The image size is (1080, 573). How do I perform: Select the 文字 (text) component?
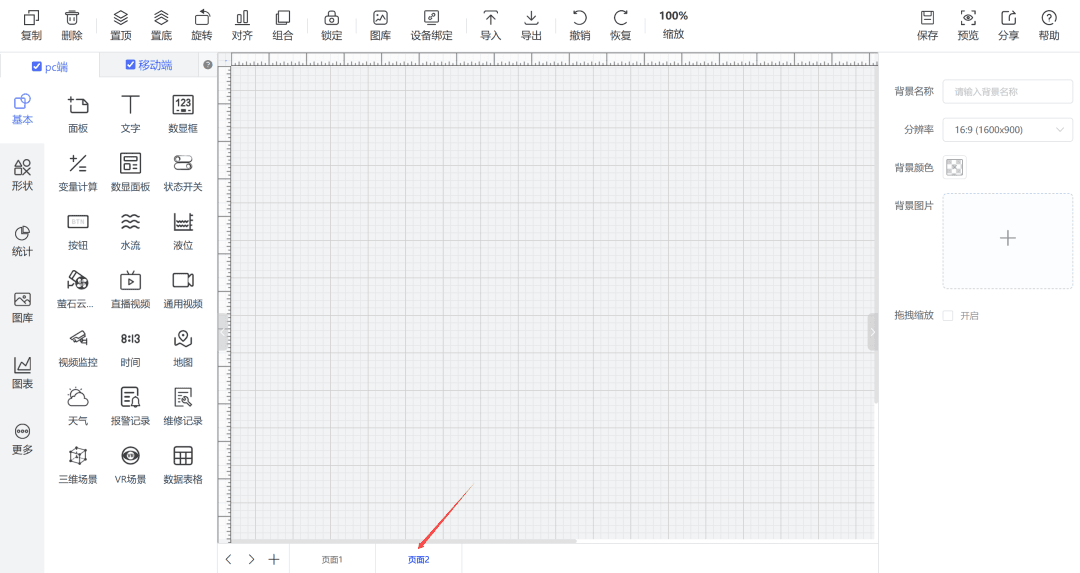point(130,114)
